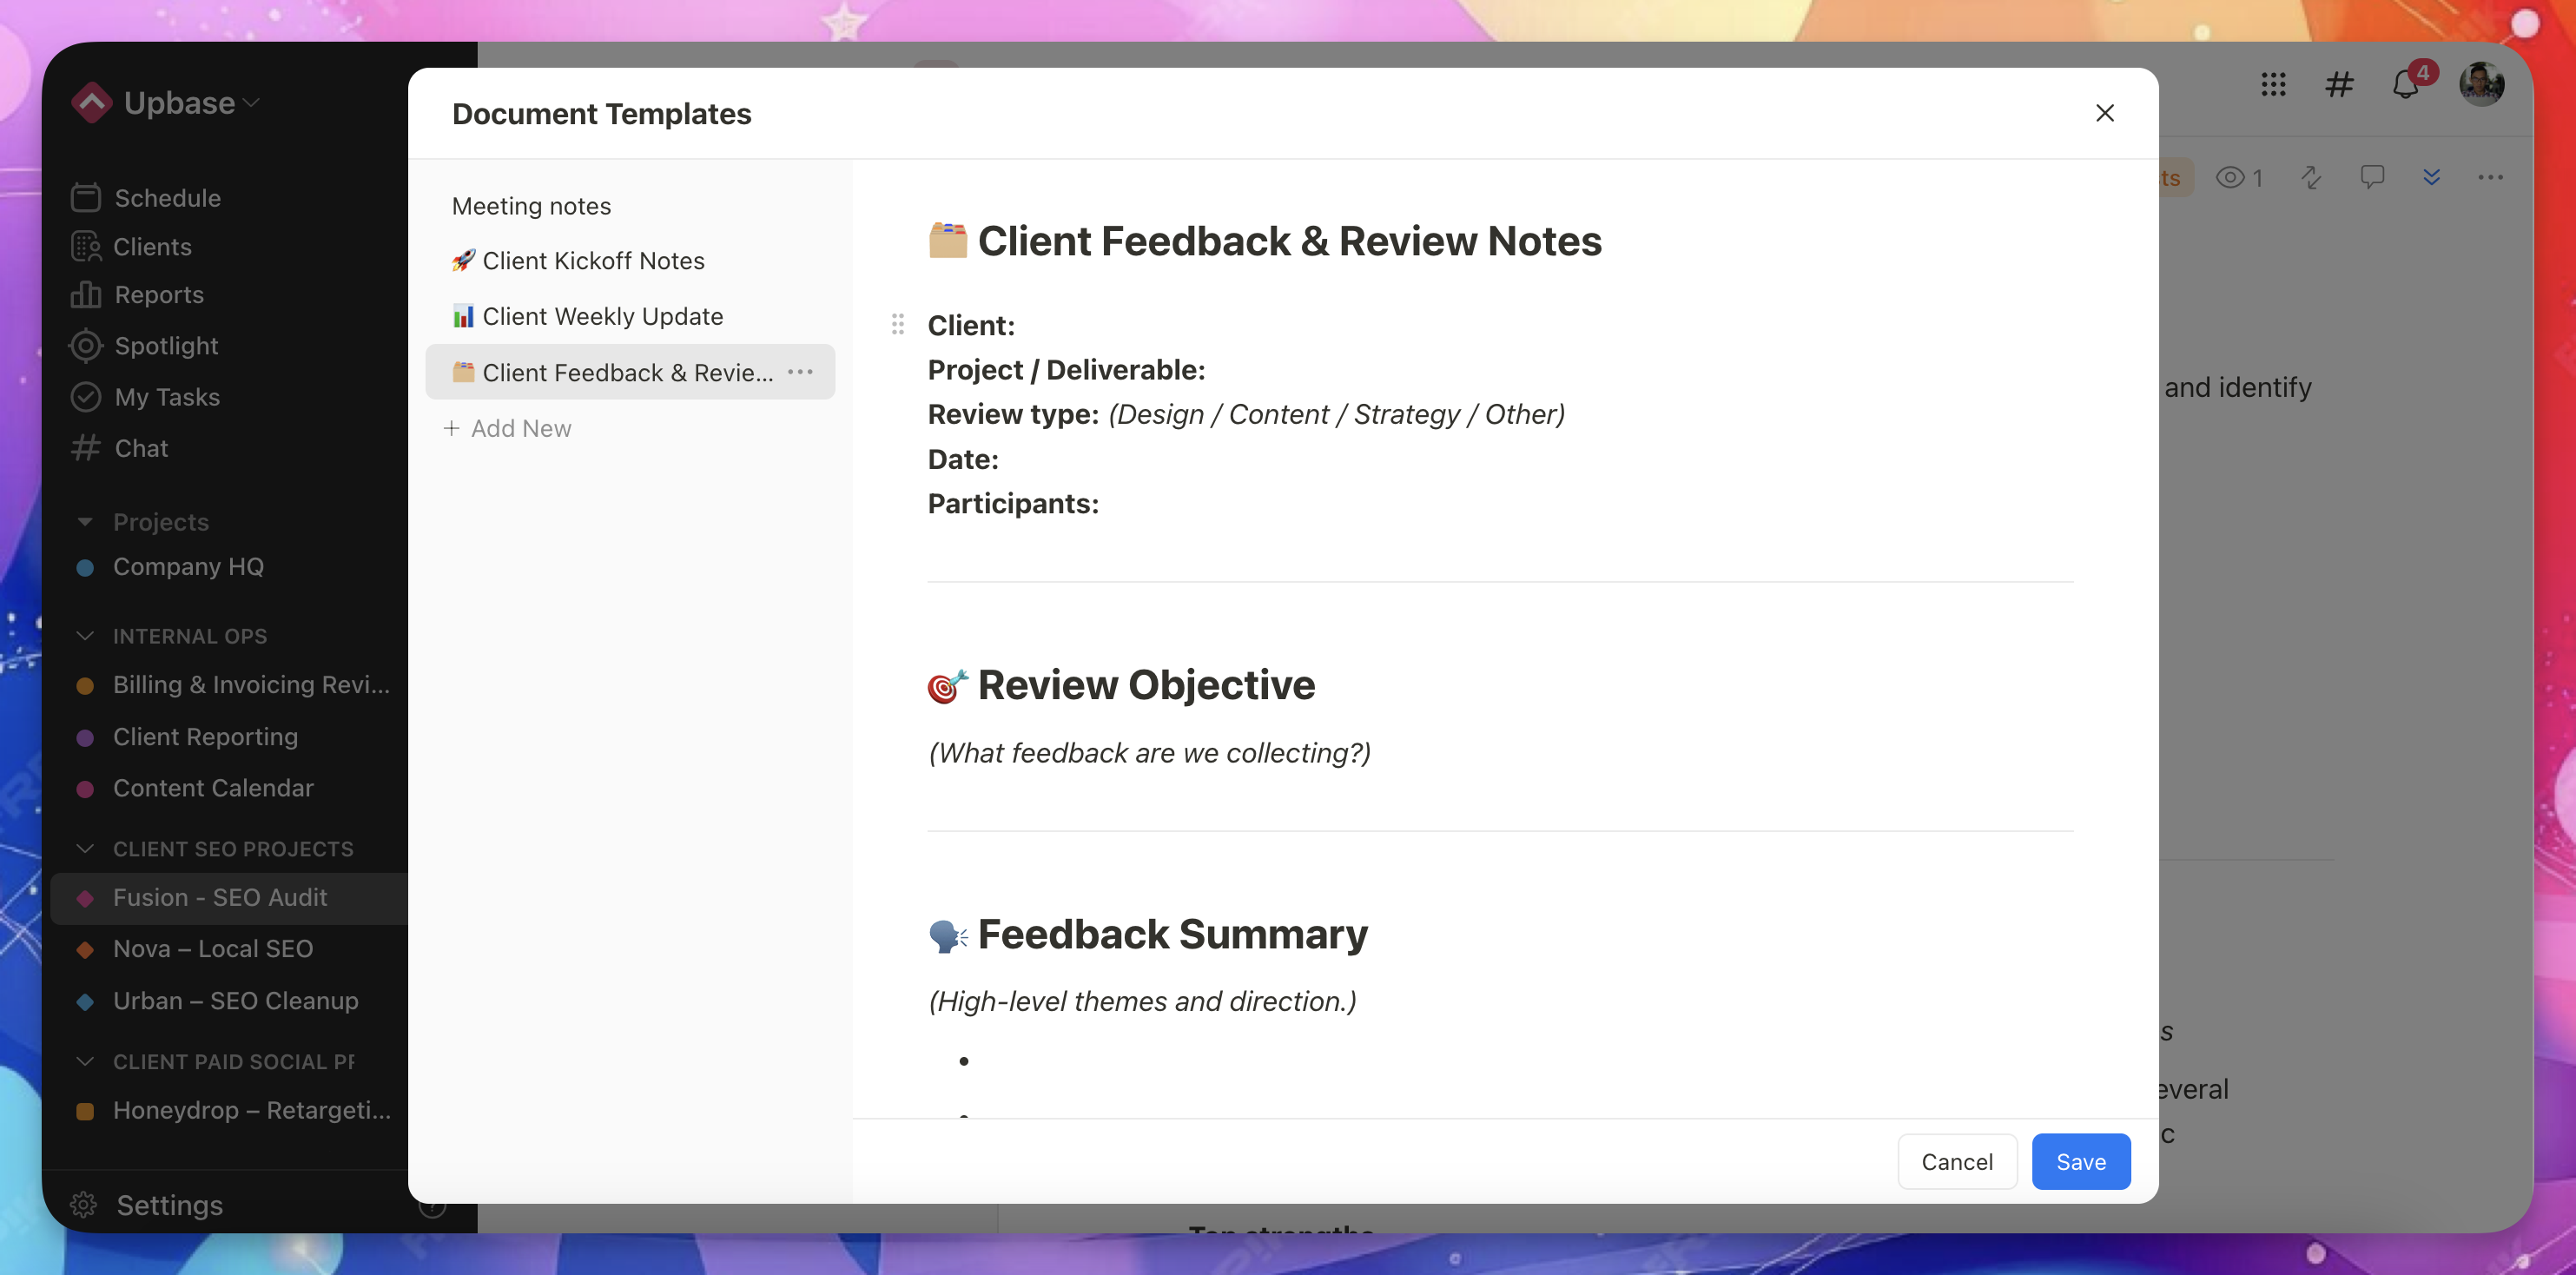Image resolution: width=2576 pixels, height=1275 pixels.
Task: Click the blue double-chevron collapse icon
Action: [2431, 178]
